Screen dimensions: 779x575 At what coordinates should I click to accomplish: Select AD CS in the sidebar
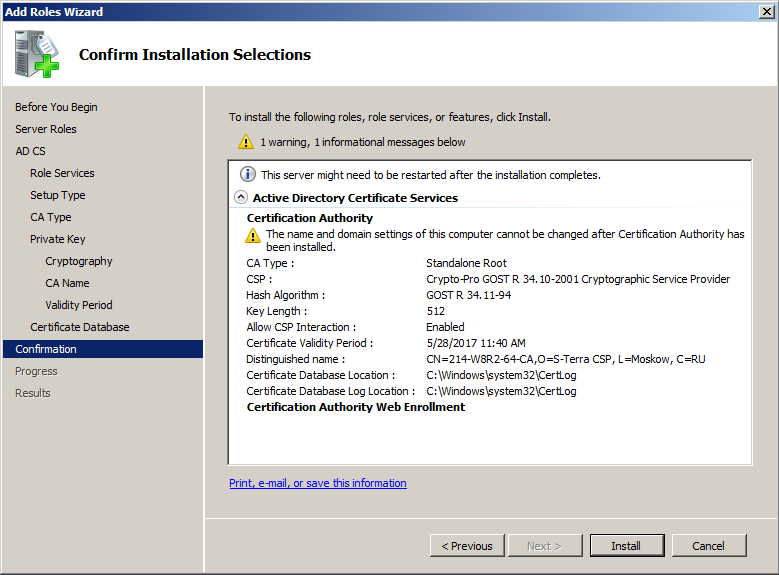tap(30, 151)
